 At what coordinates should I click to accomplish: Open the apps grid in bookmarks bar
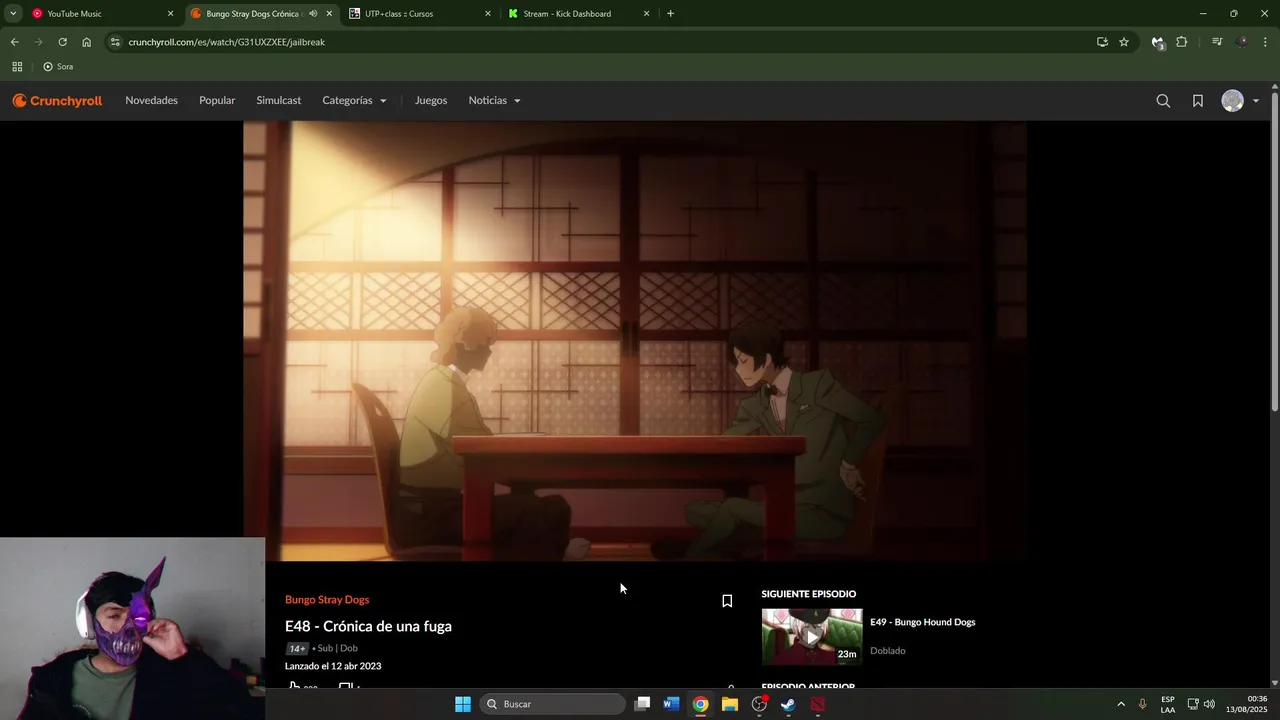[x=17, y=67]
